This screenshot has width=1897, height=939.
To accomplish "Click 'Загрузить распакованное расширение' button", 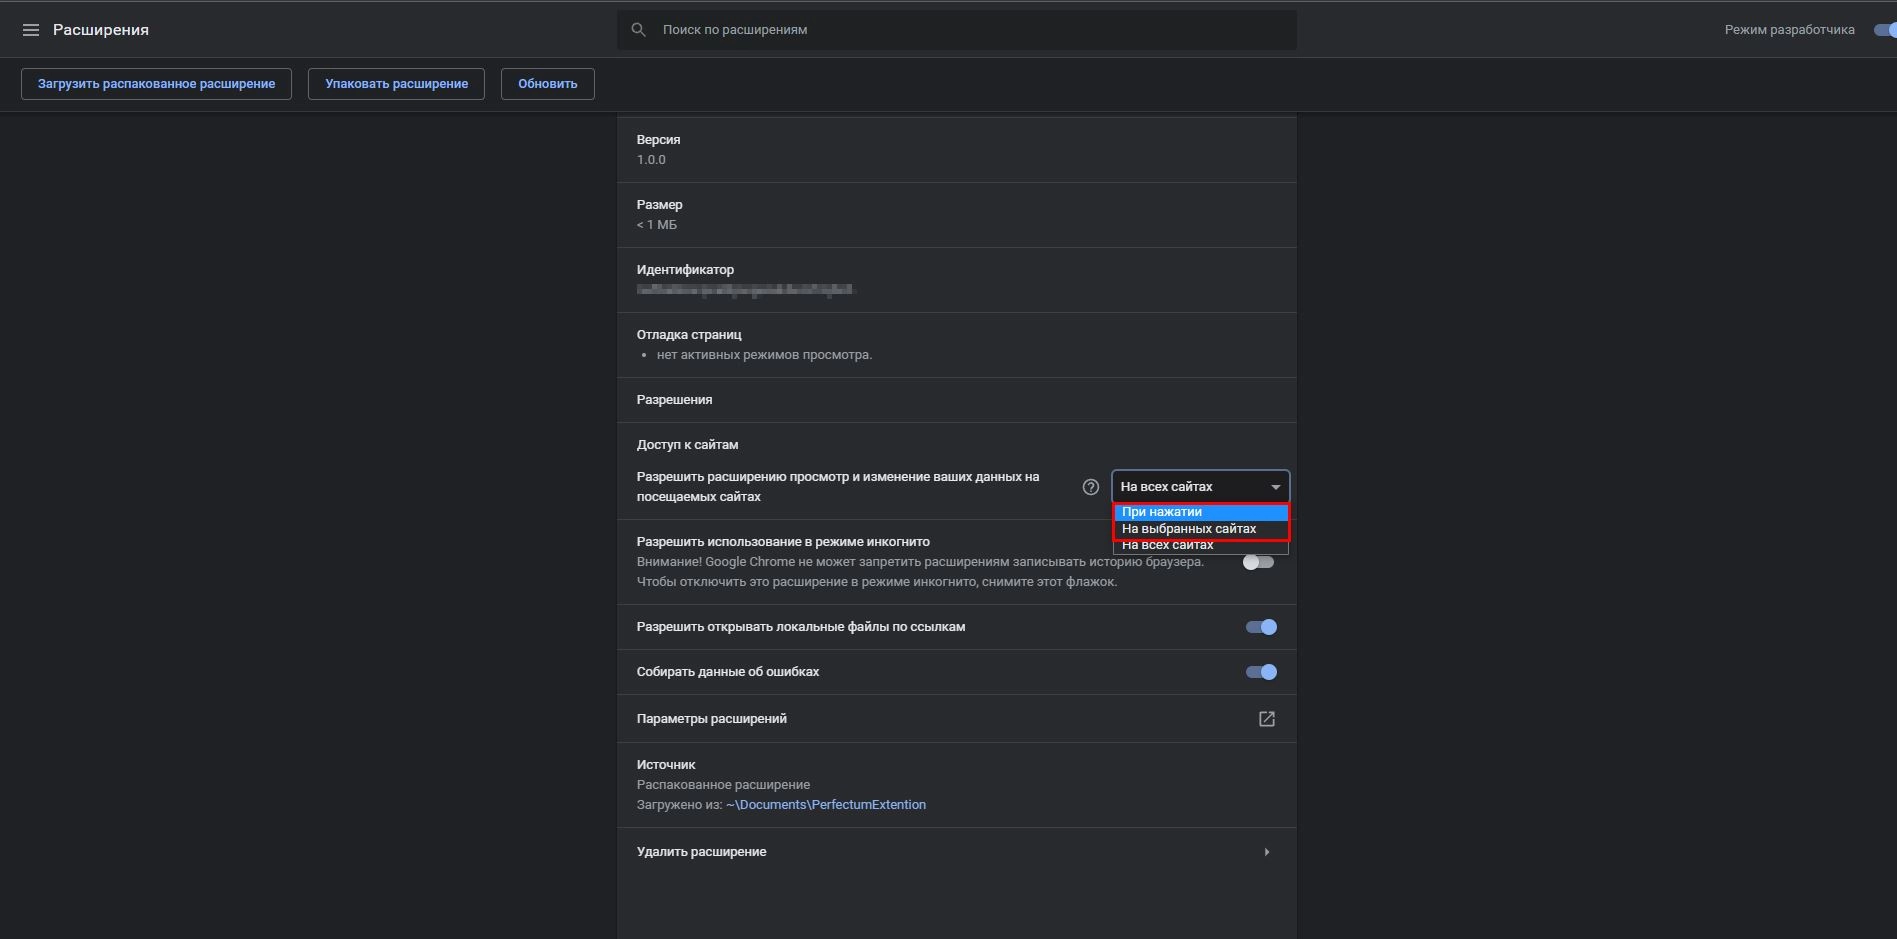I will (x=156, y=84).
